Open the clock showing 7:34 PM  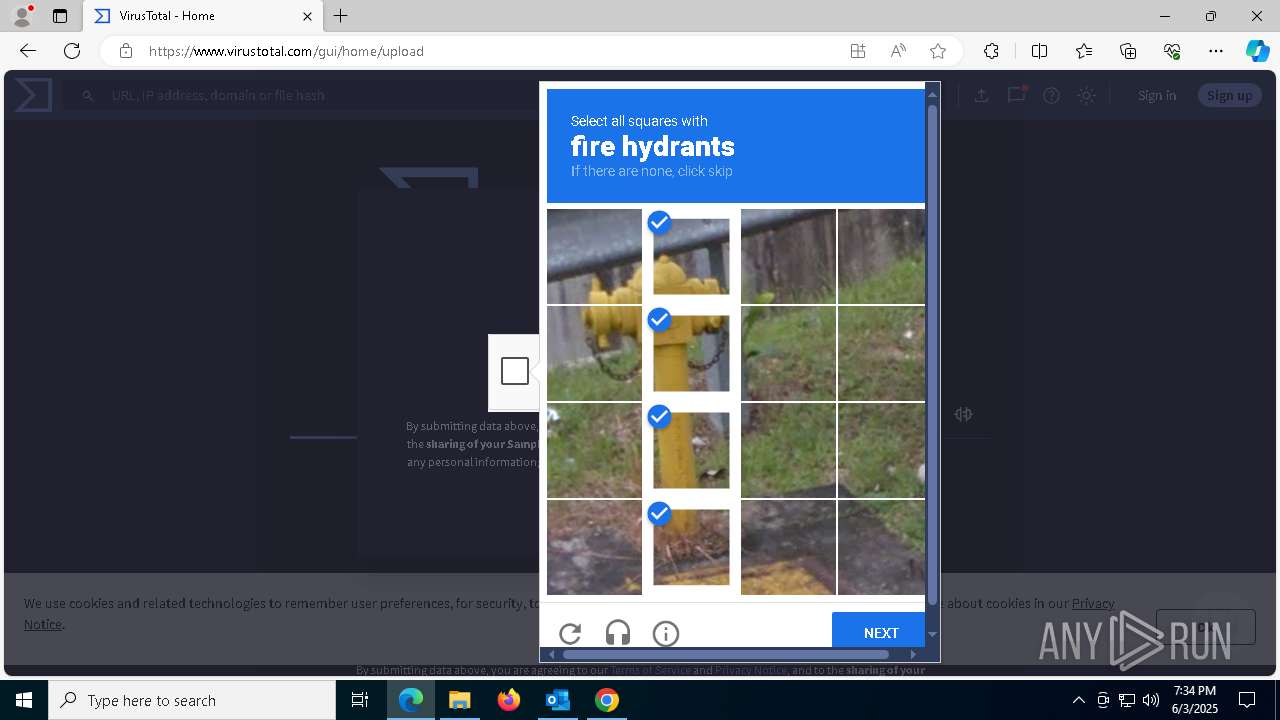[x=1195, y=700]
